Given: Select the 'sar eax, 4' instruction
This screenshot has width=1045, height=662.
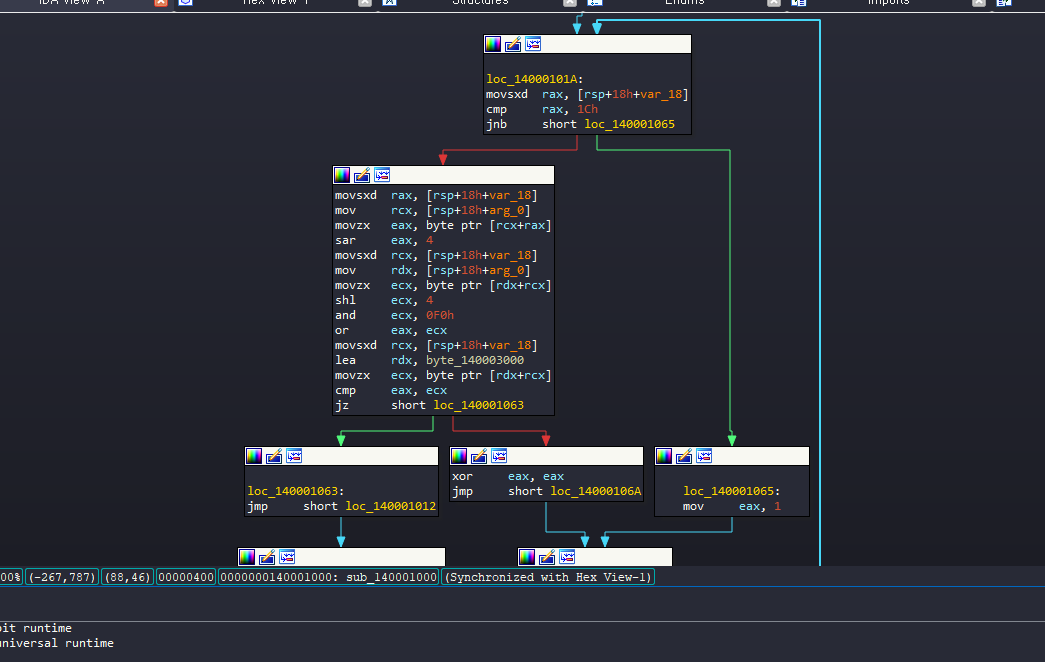Looking at the screenshot, I should 384,240.
